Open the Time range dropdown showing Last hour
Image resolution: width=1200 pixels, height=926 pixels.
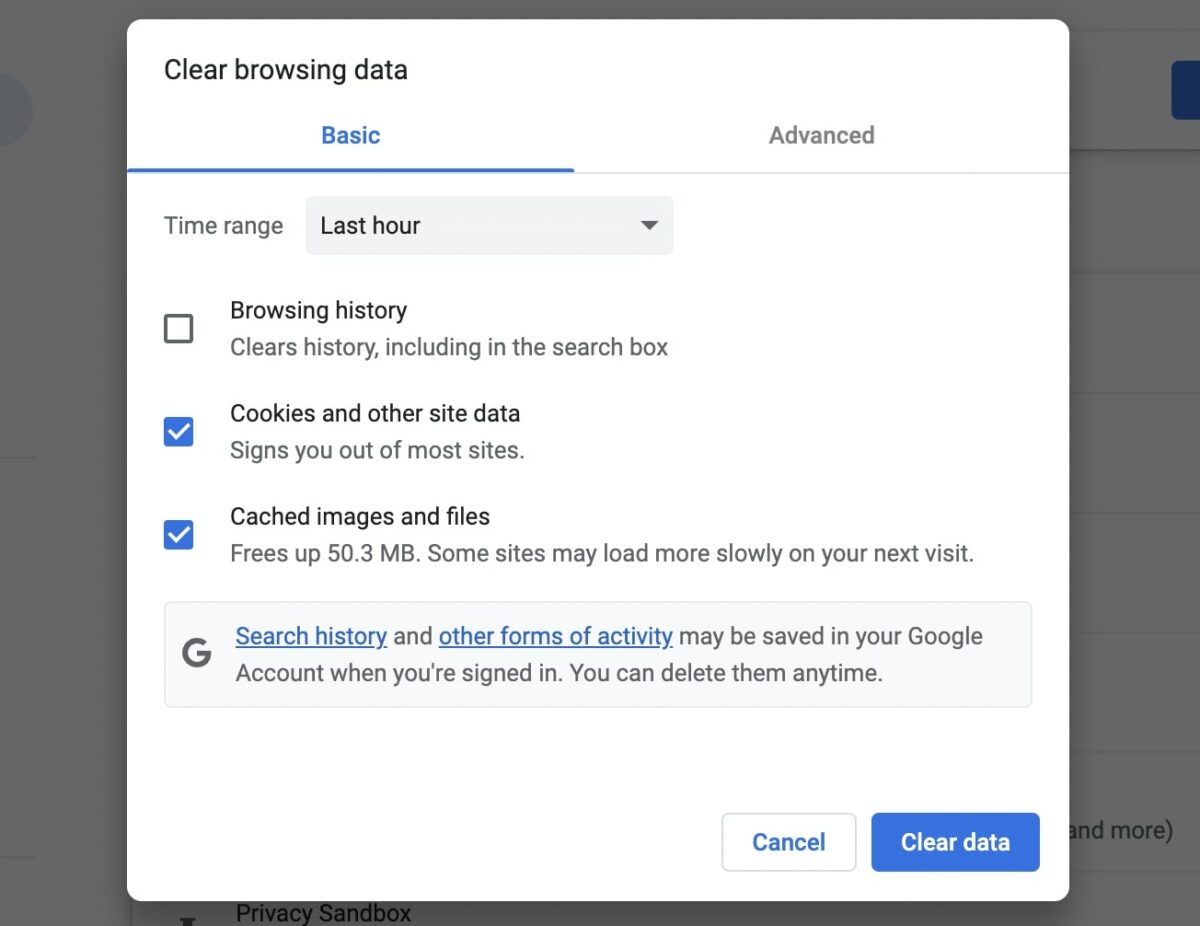[x=488, y=226]
